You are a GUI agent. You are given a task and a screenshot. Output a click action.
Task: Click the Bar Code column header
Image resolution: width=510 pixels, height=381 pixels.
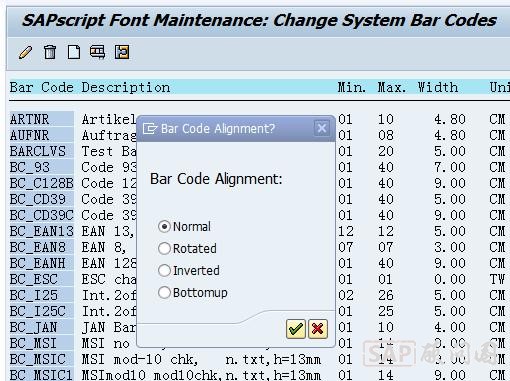(41, 88)
